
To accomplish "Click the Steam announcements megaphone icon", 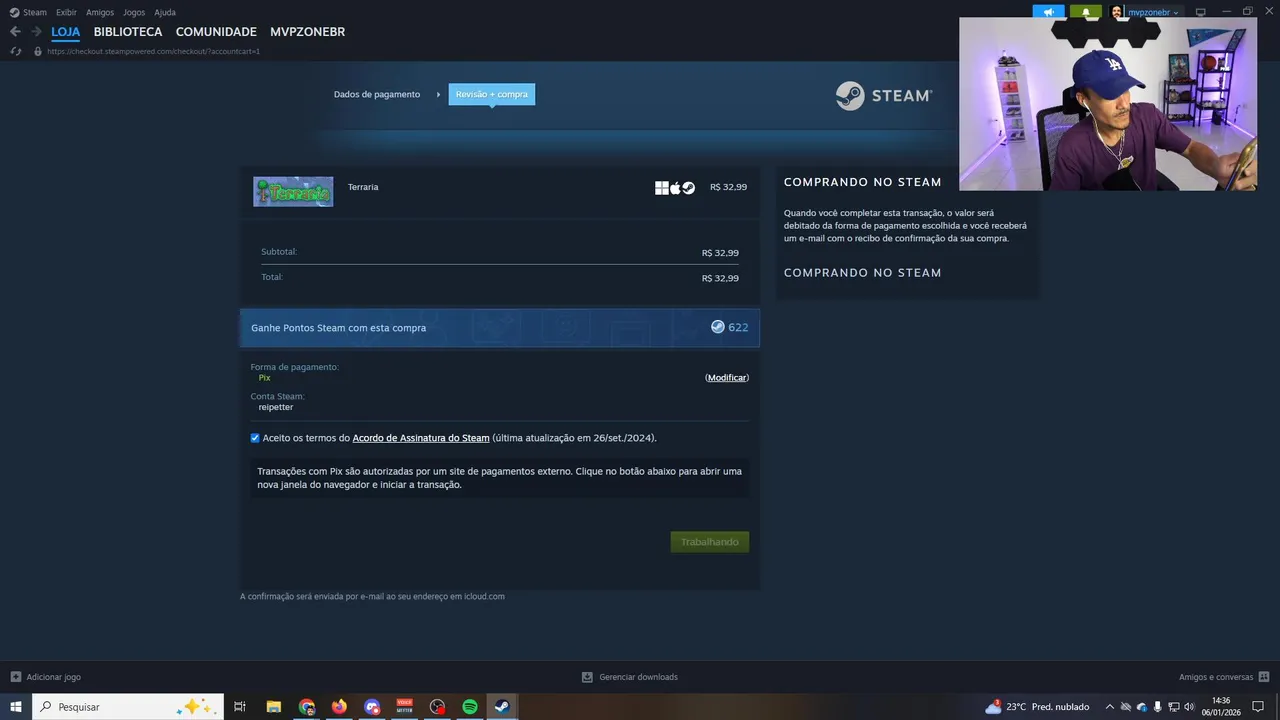I will [x=1048, y=12].
